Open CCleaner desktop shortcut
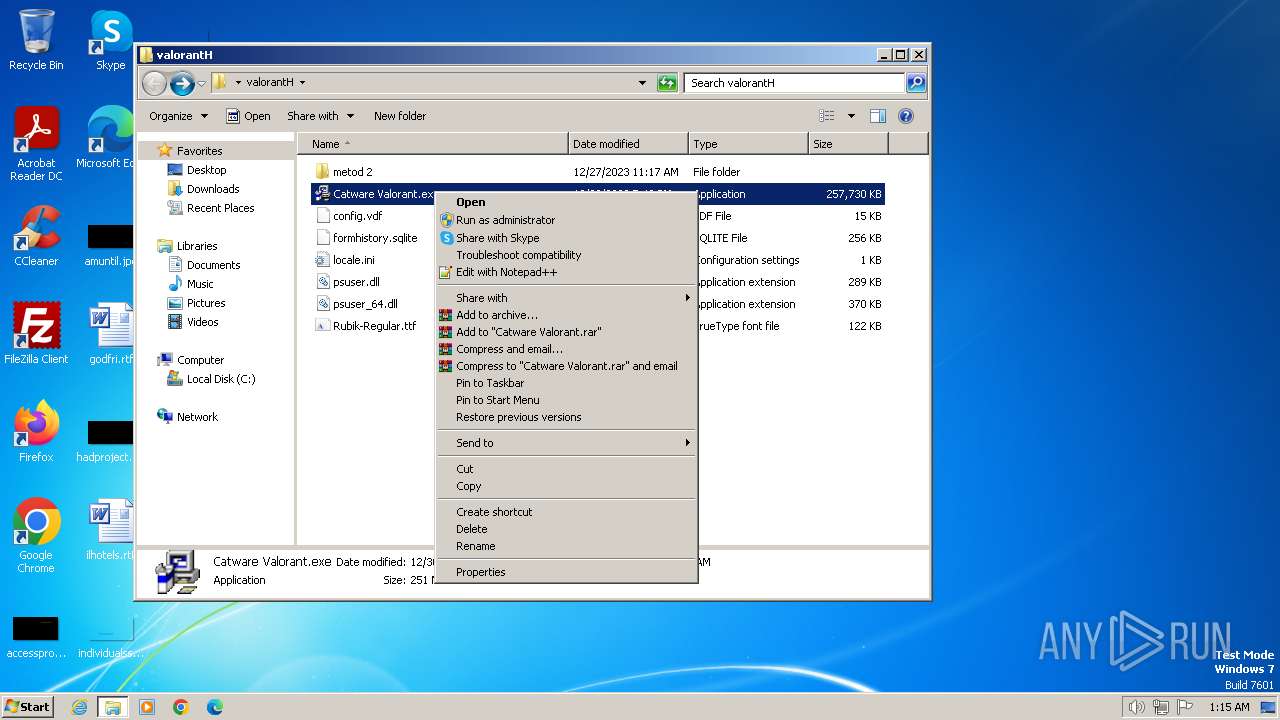This screenshot has width=1280, height=720. [36, 236]
